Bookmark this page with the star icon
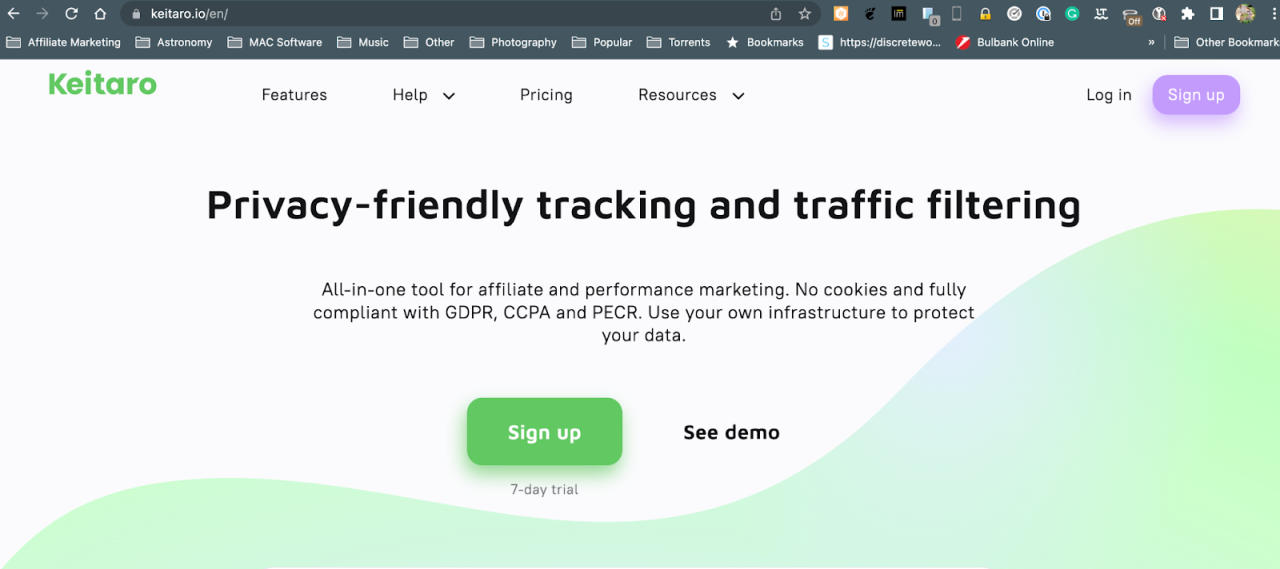 point(804,14)
